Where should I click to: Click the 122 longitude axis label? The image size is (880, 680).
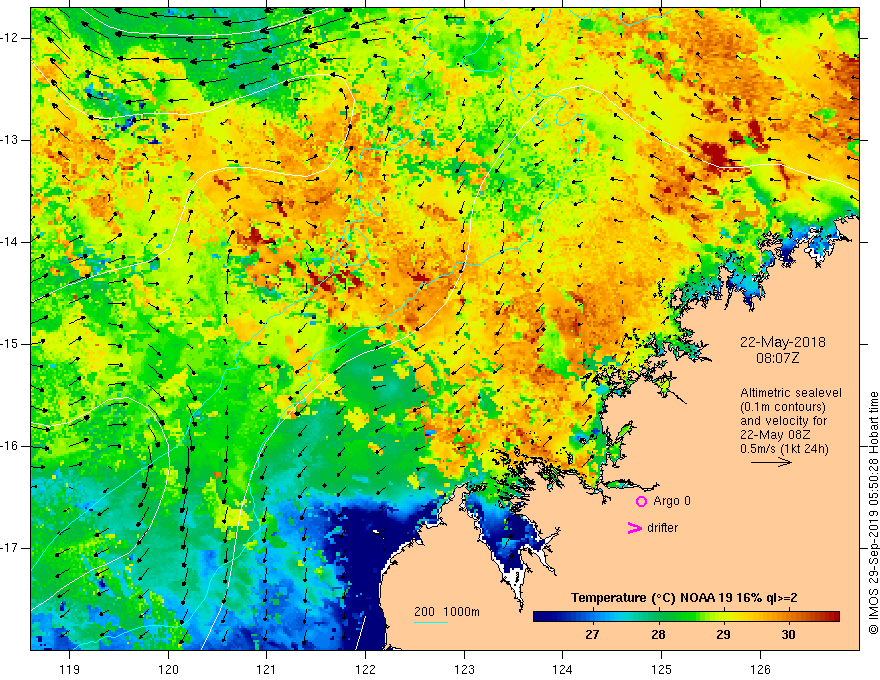[365, 669]
